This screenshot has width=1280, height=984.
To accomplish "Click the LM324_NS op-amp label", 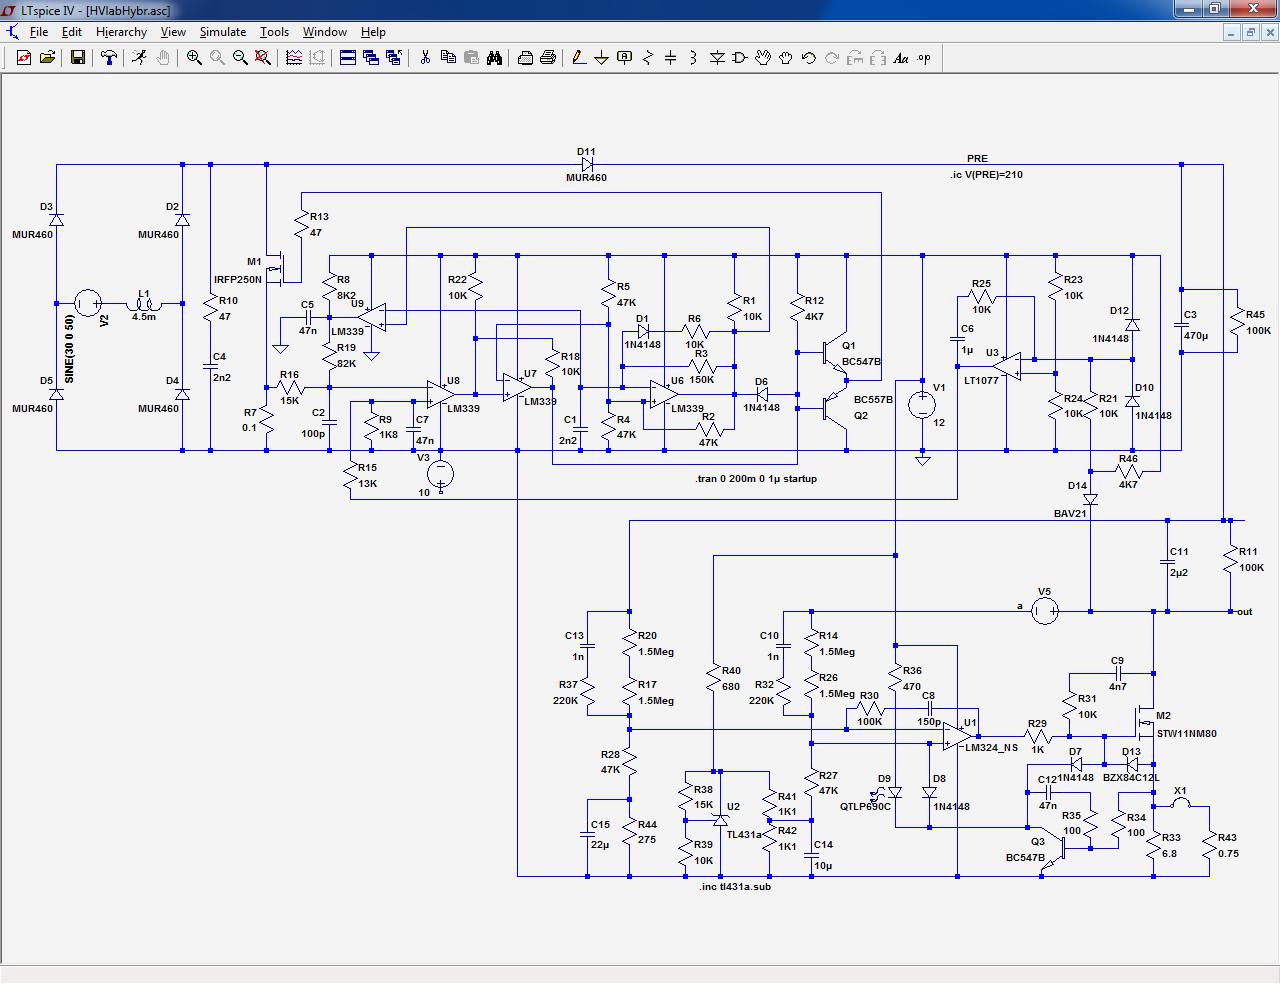I will pos(991,748).
